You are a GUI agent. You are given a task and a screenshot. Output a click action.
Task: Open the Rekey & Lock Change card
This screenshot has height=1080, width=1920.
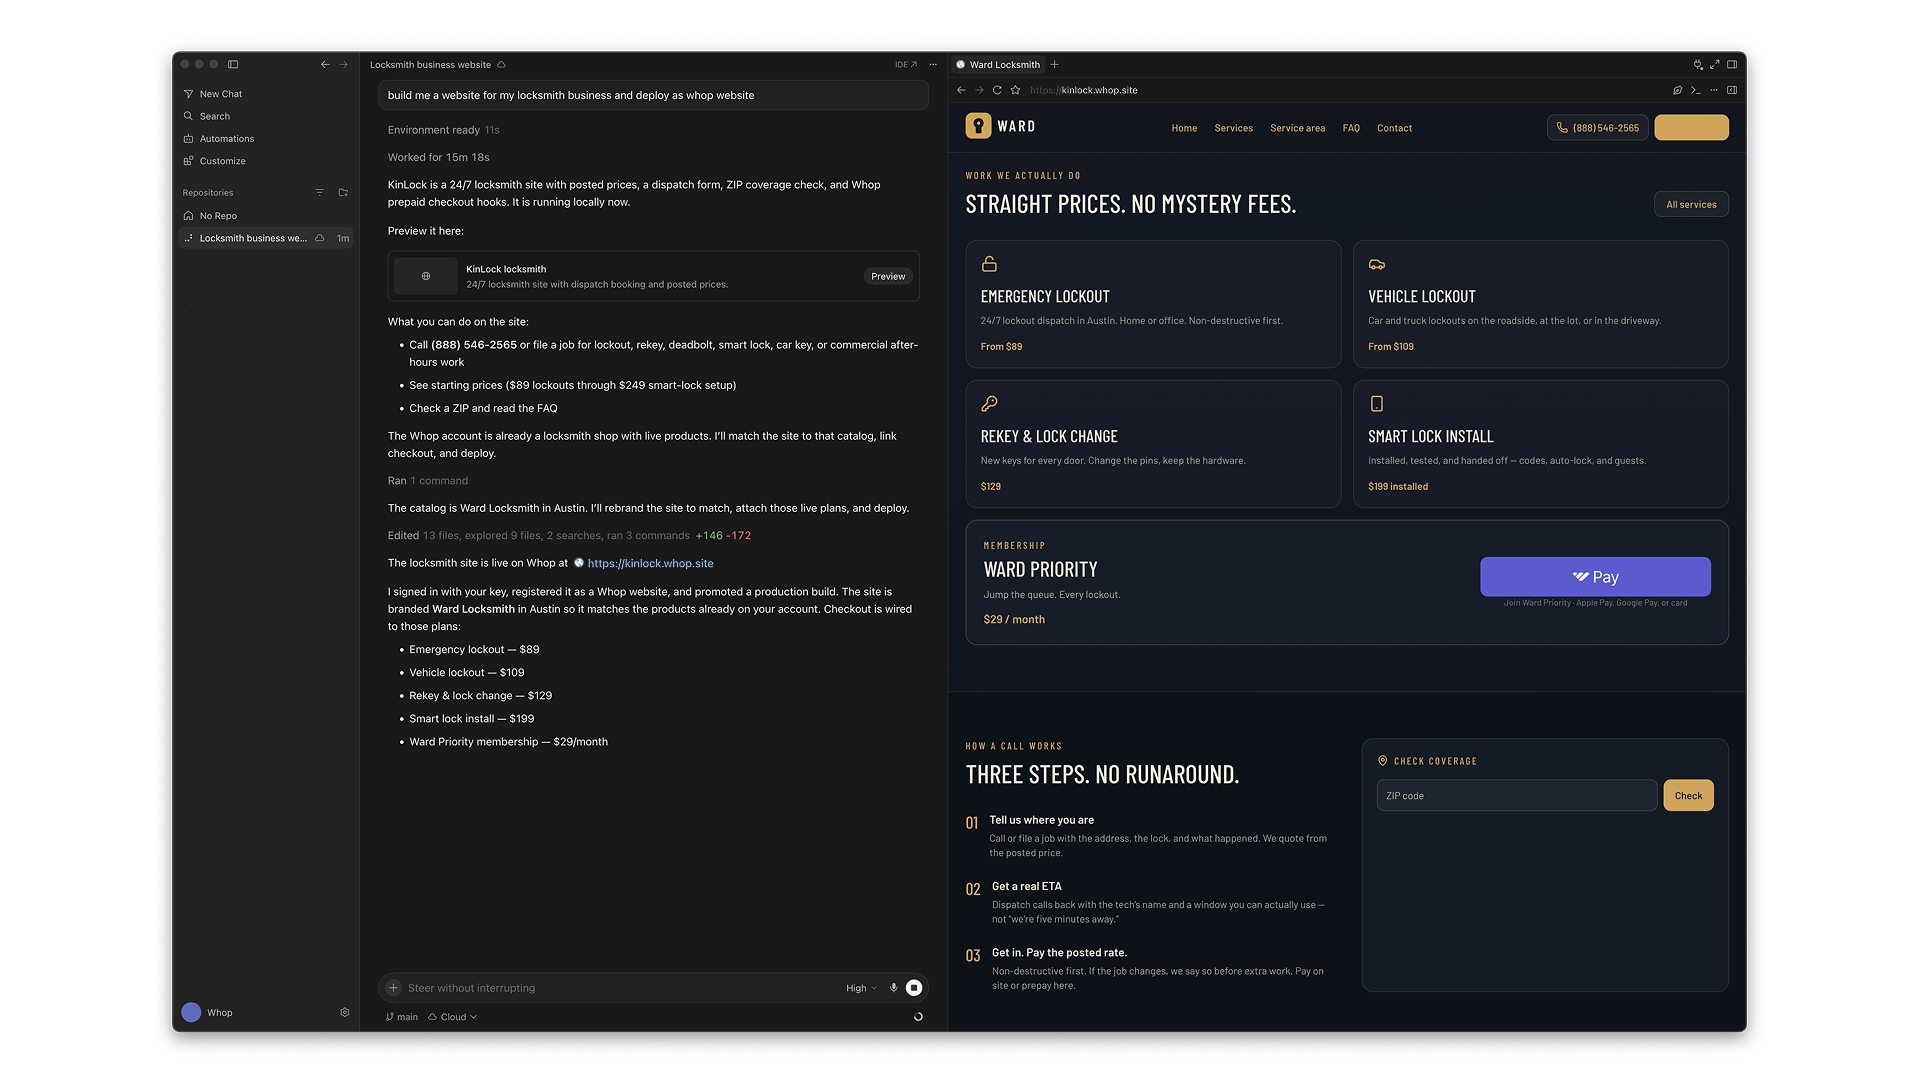(x=1153, y=444)
